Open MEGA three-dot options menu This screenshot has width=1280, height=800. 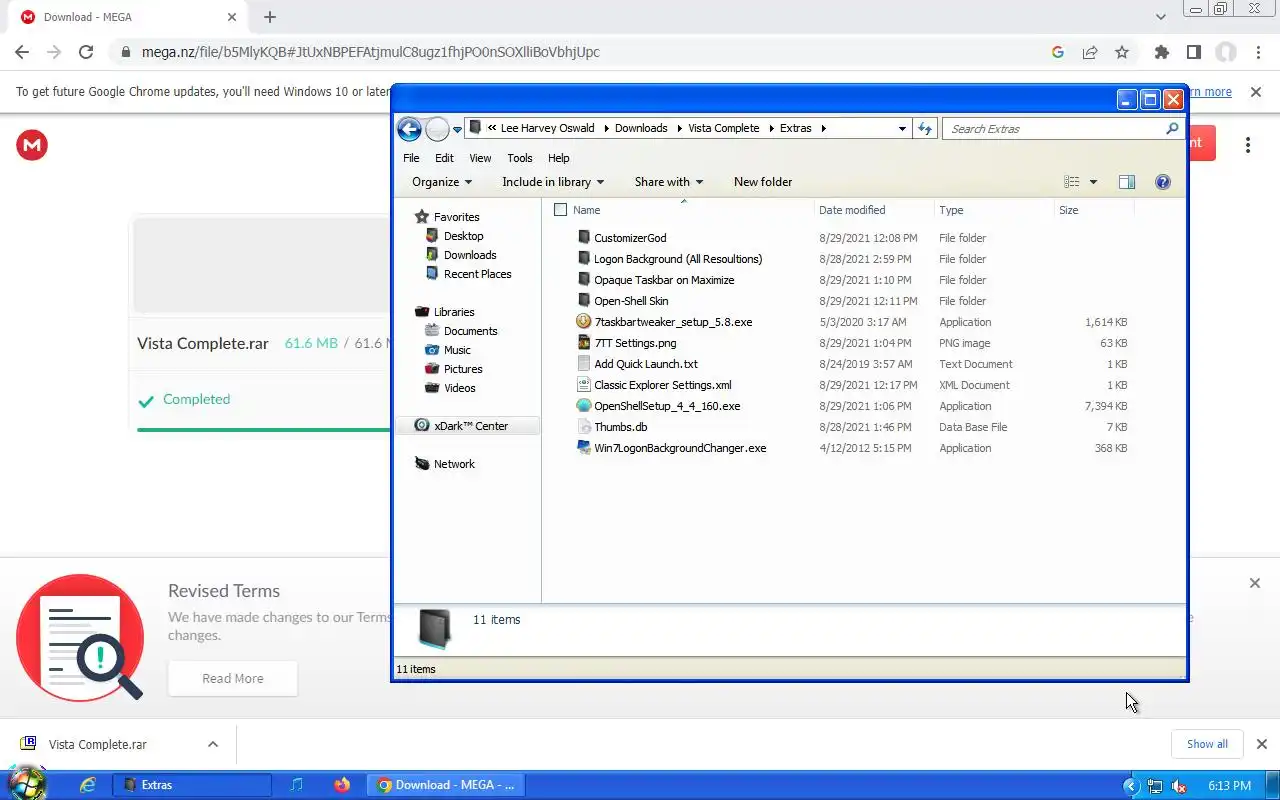coord(1248,145)
